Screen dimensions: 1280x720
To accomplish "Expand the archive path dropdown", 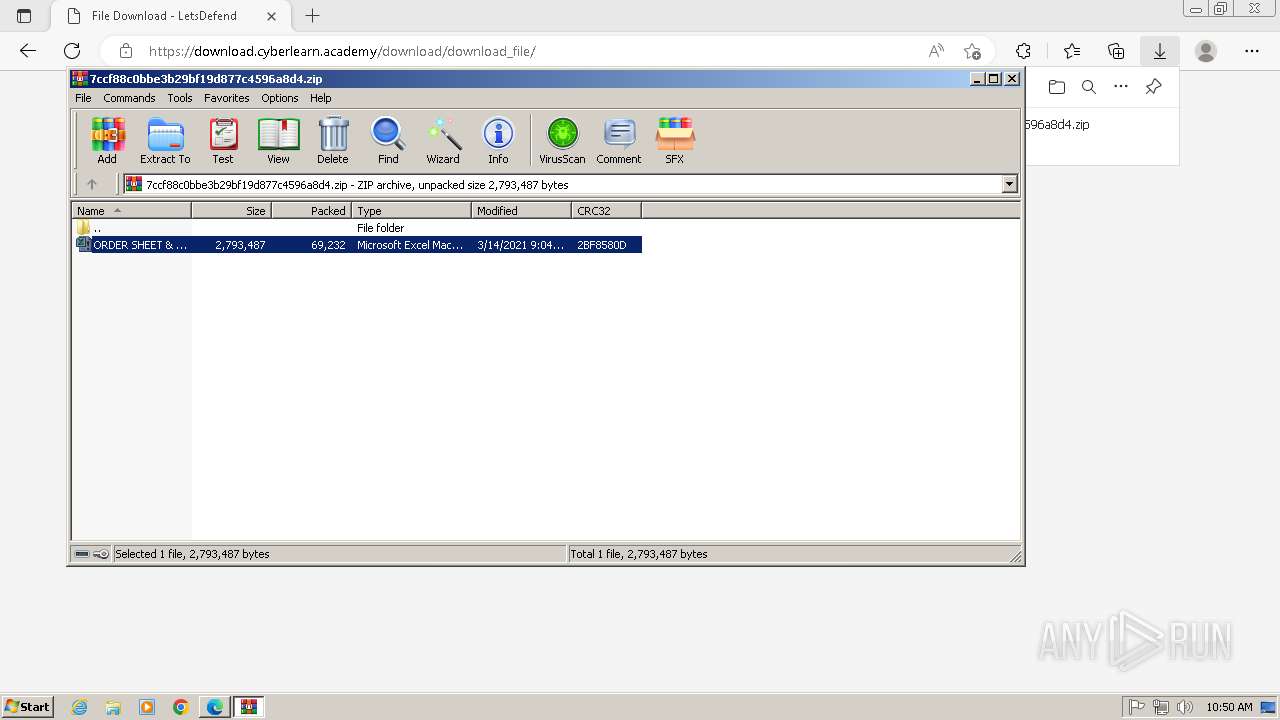I will 1009,184.
